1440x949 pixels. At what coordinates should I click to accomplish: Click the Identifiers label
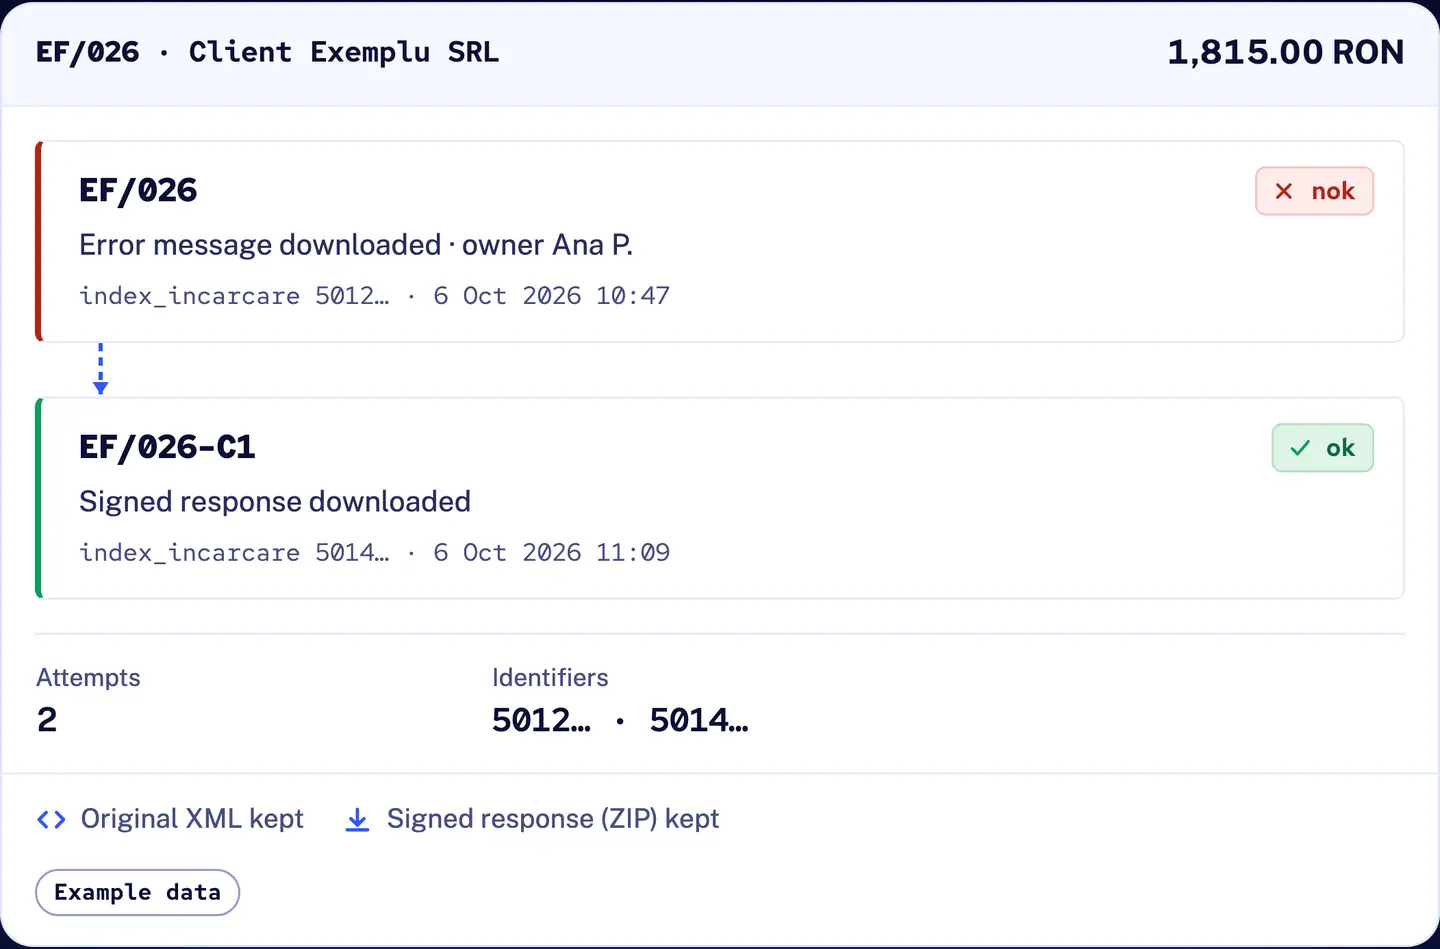550,678
